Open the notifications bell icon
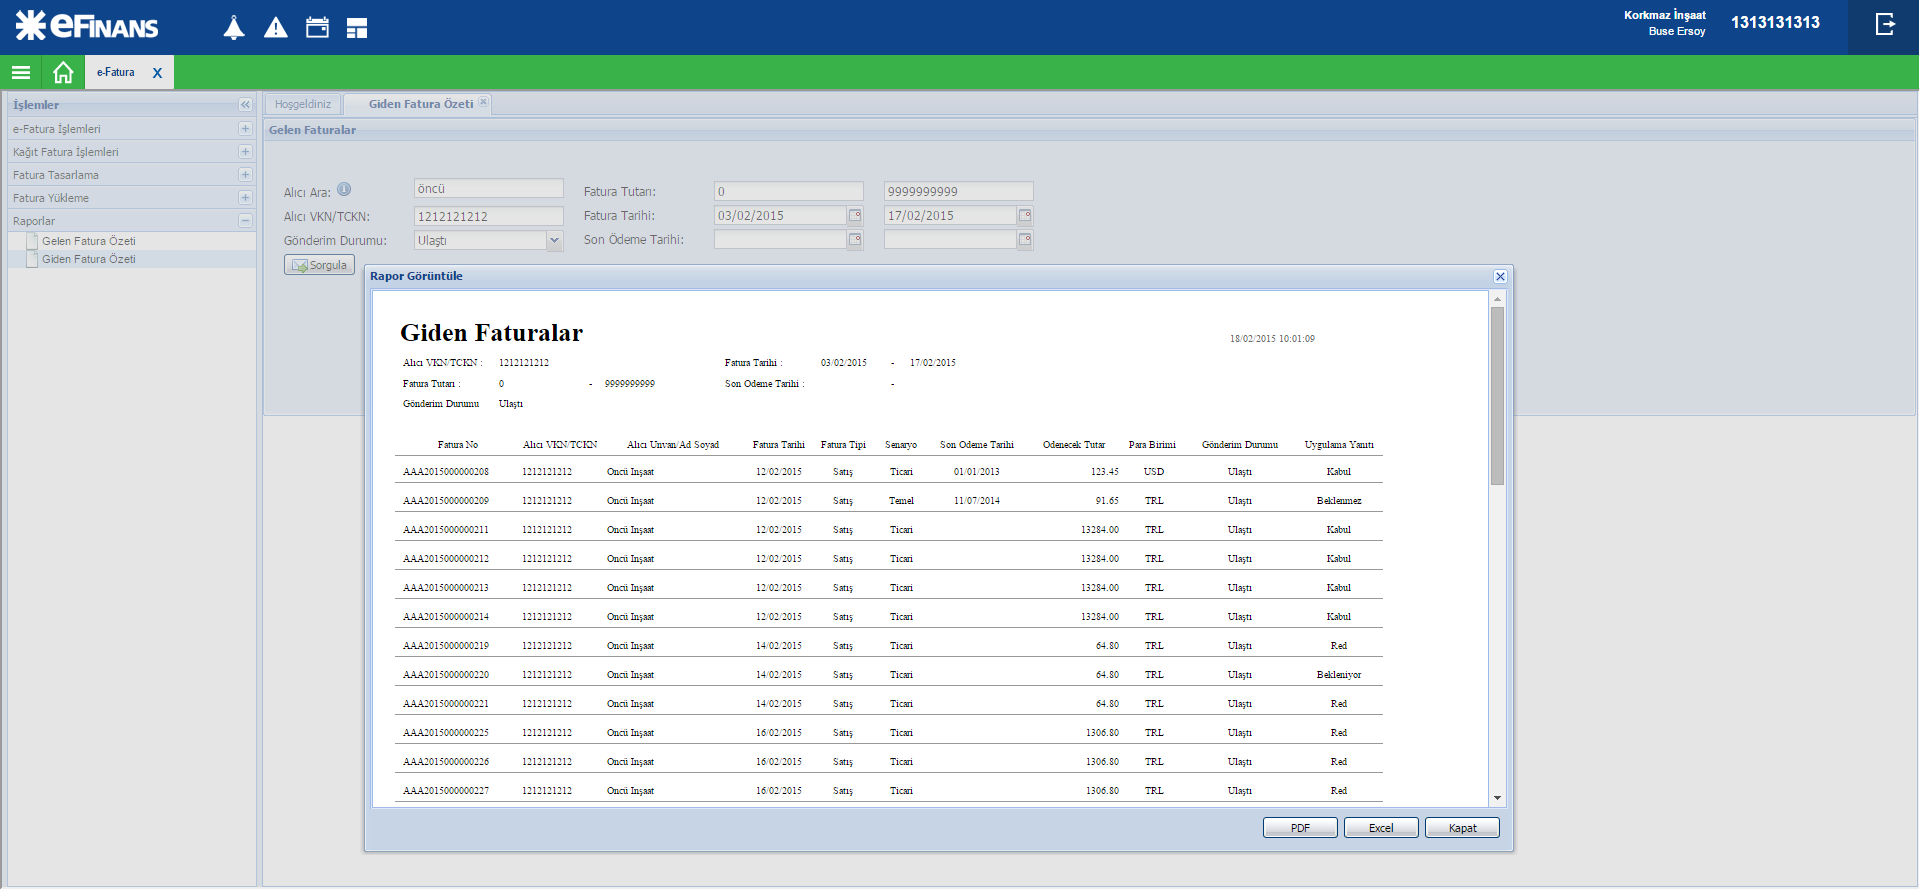Viewport: 1919px width, 892px height. 234,27
